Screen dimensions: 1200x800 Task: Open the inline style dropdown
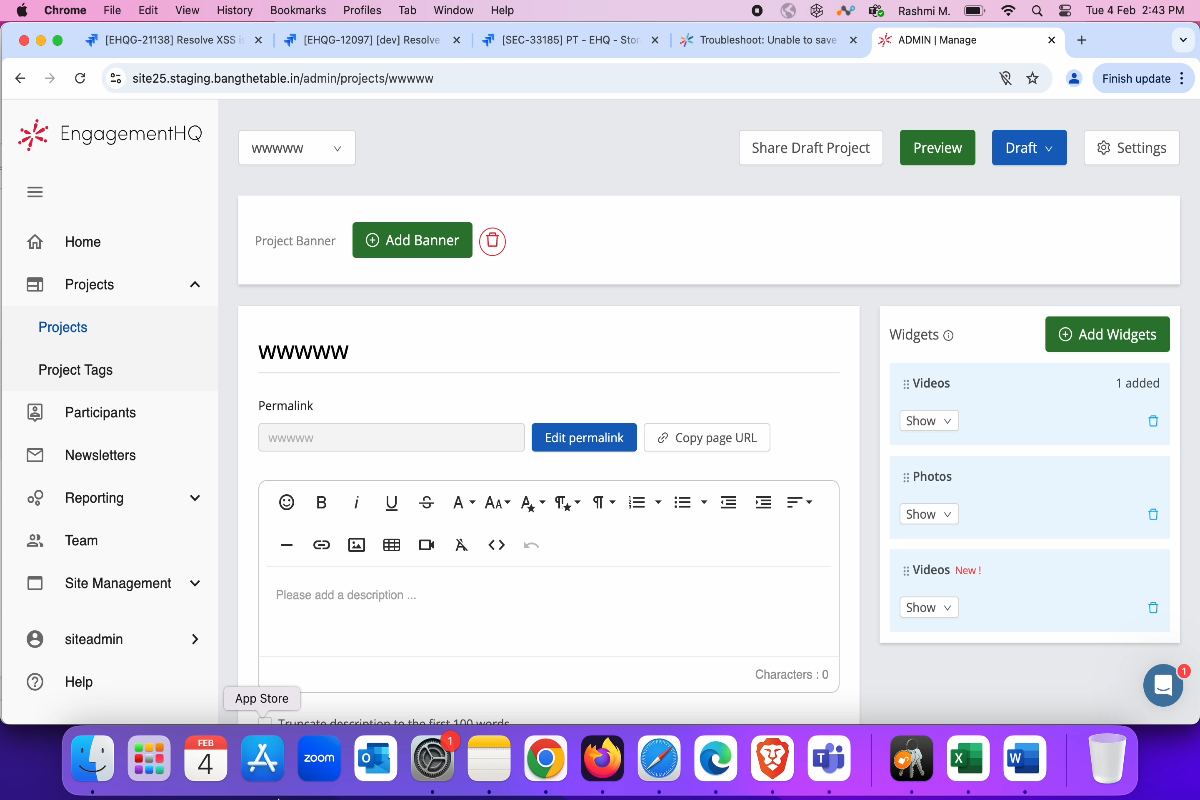tap(533, 502)
